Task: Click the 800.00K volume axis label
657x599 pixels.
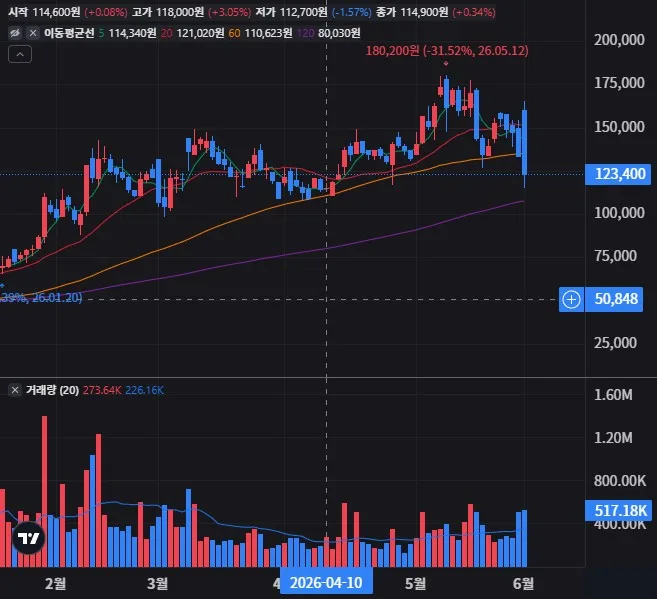Action: click(x=619, y=481)
